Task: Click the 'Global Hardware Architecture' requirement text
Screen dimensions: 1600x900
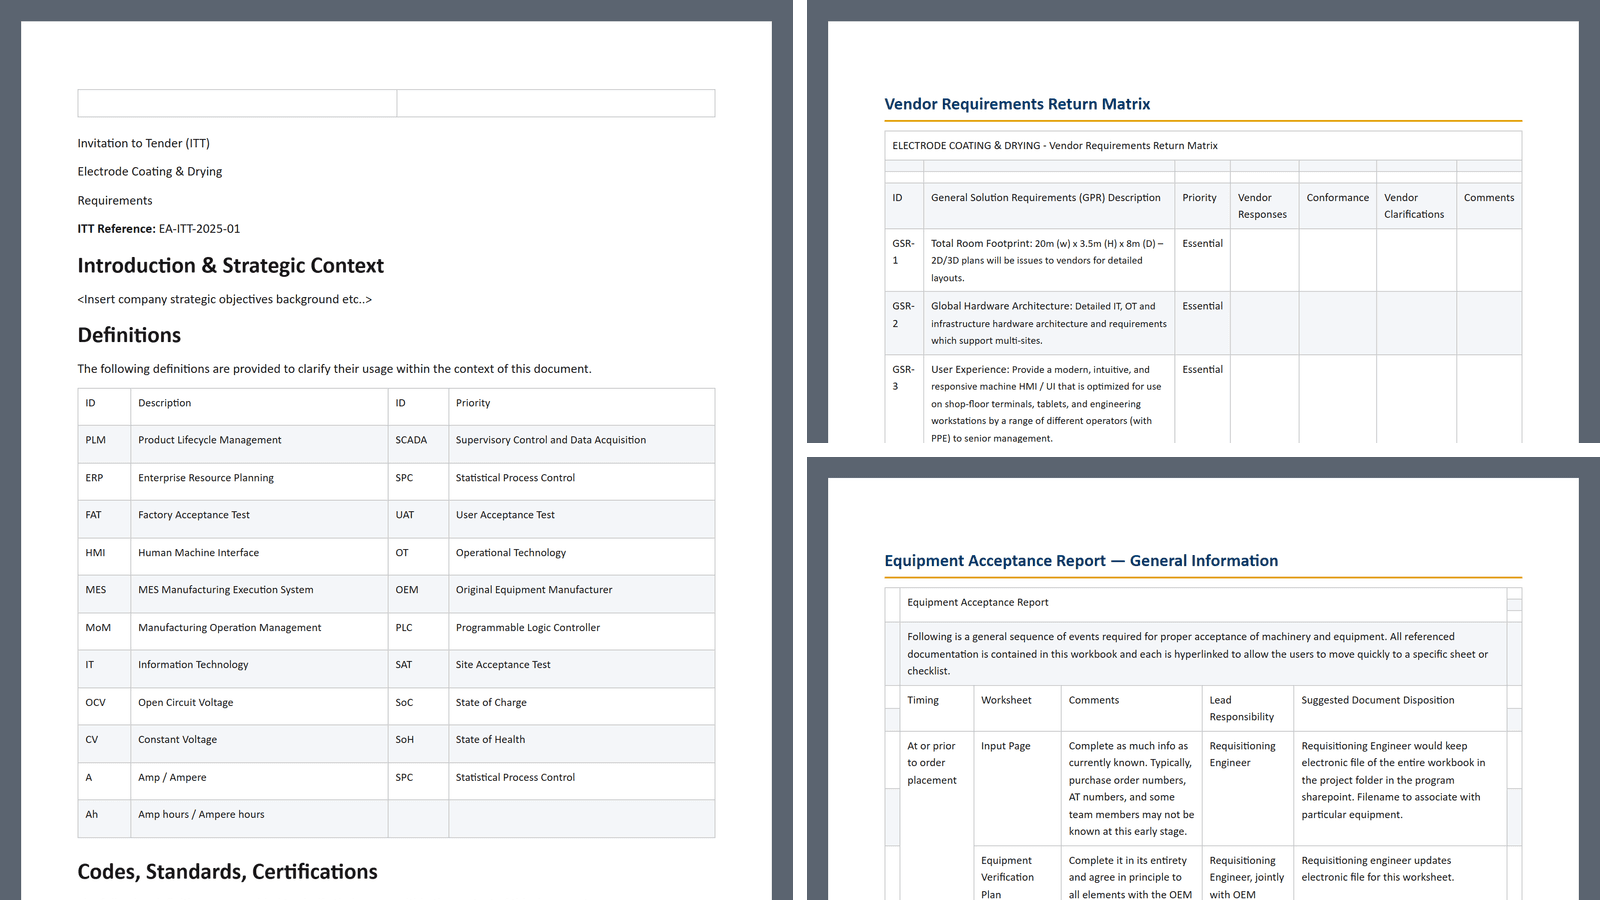Action: (x=1048, y=323)
